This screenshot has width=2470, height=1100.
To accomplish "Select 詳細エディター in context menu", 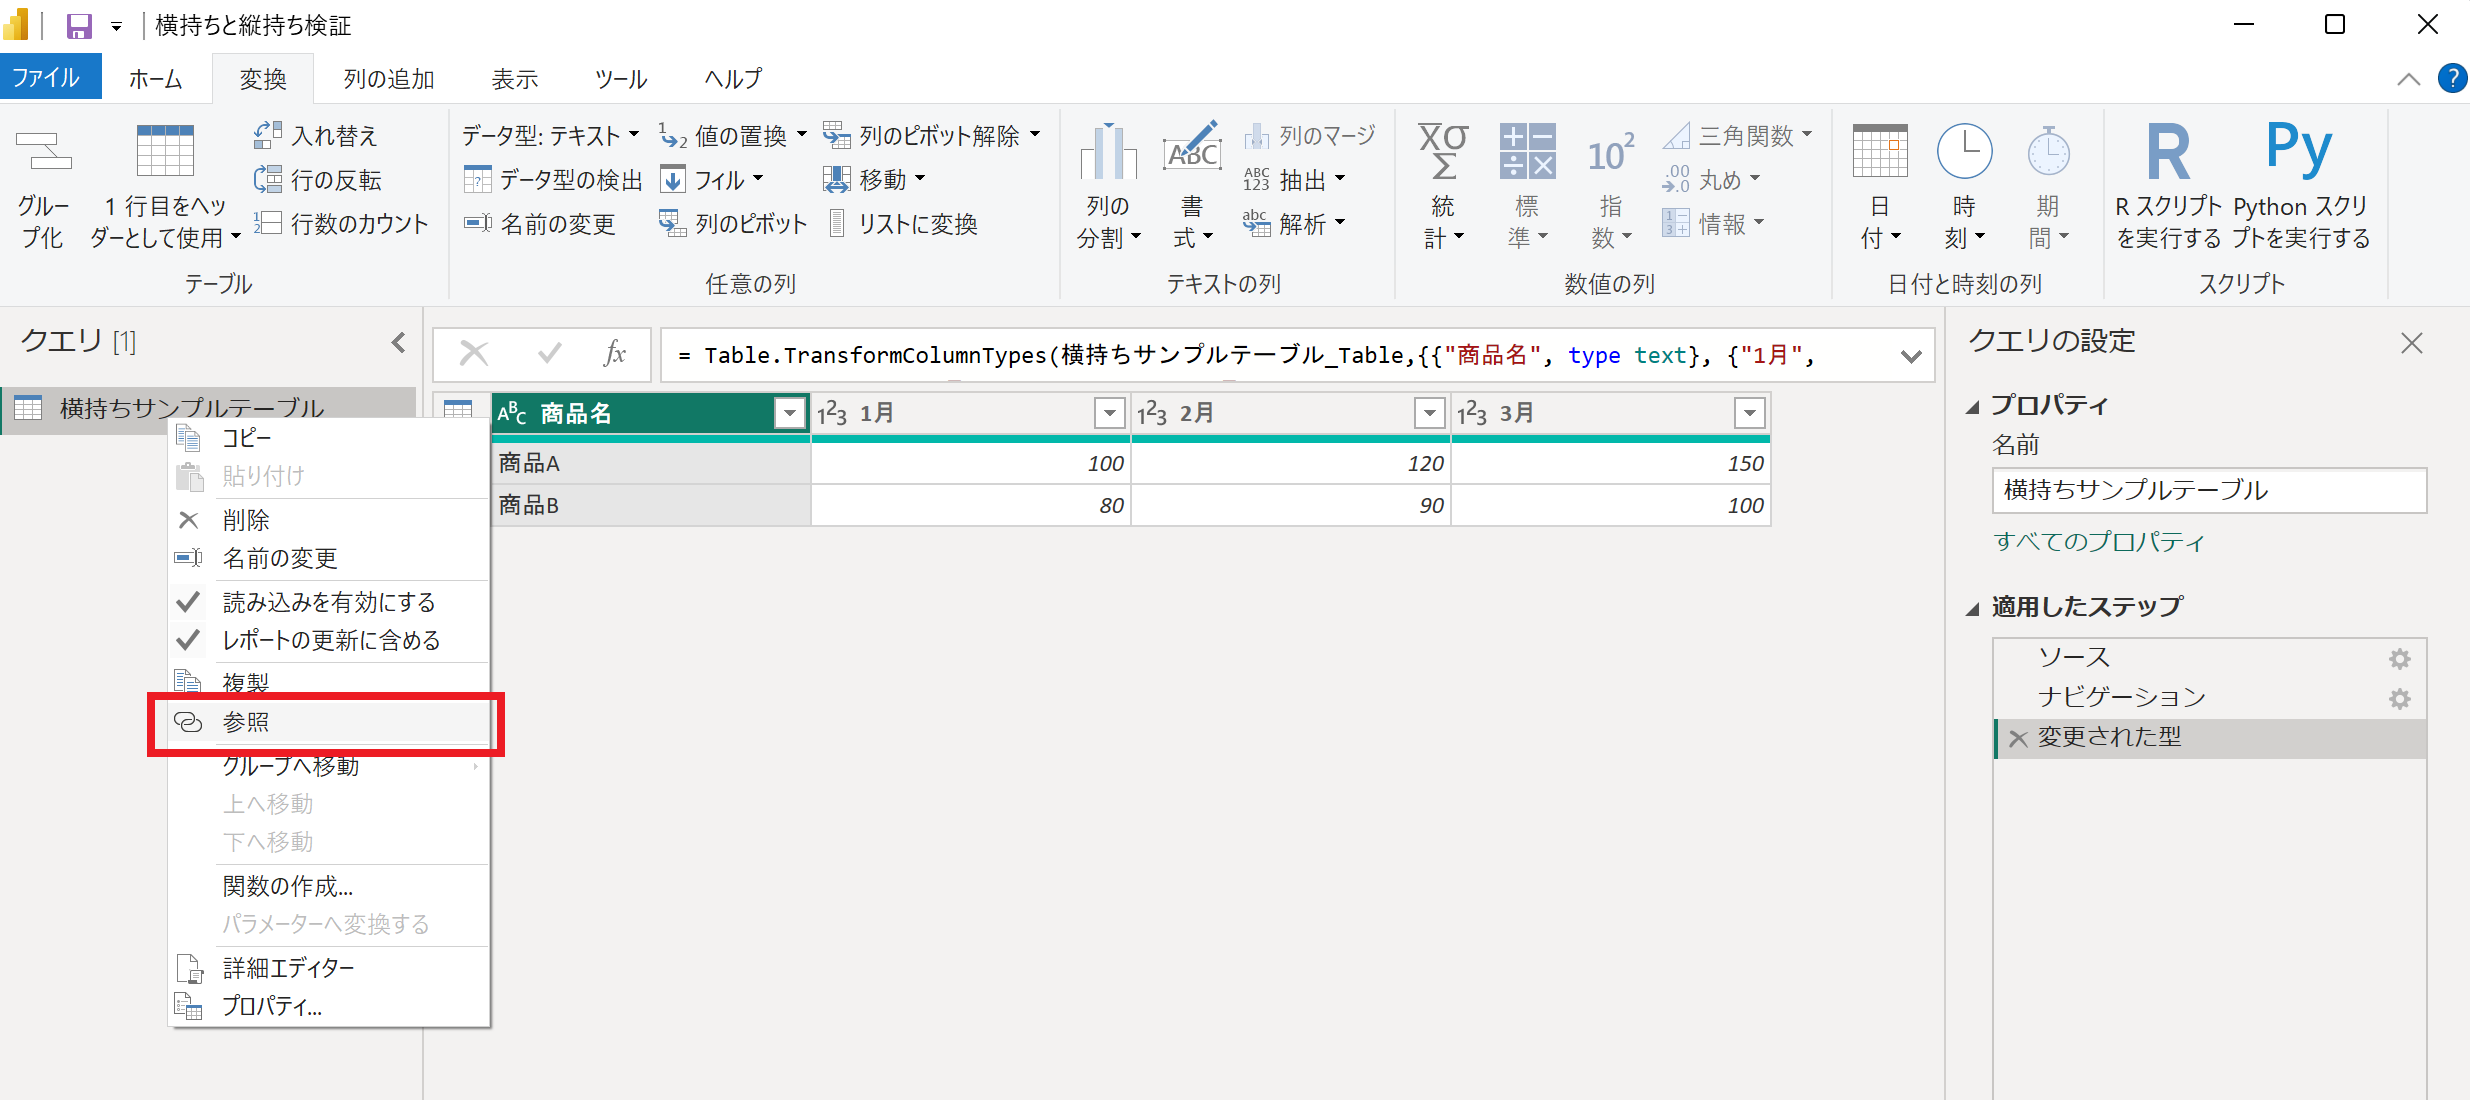I will point(329,968).
